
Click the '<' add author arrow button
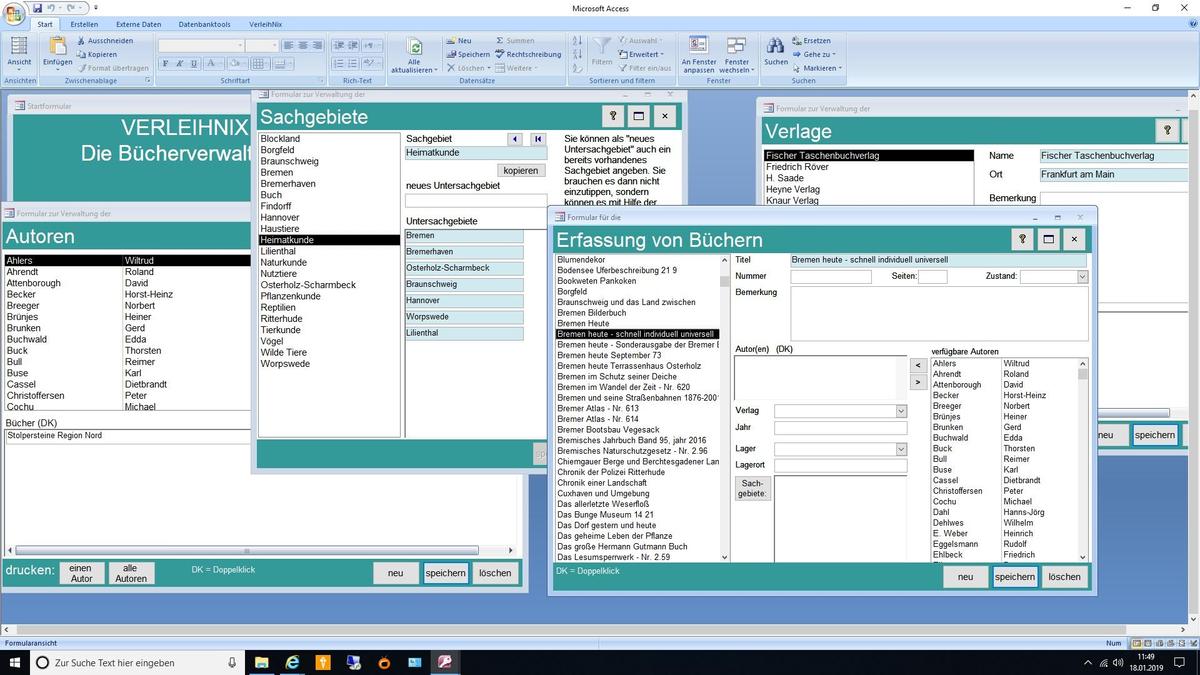[919, 366]
